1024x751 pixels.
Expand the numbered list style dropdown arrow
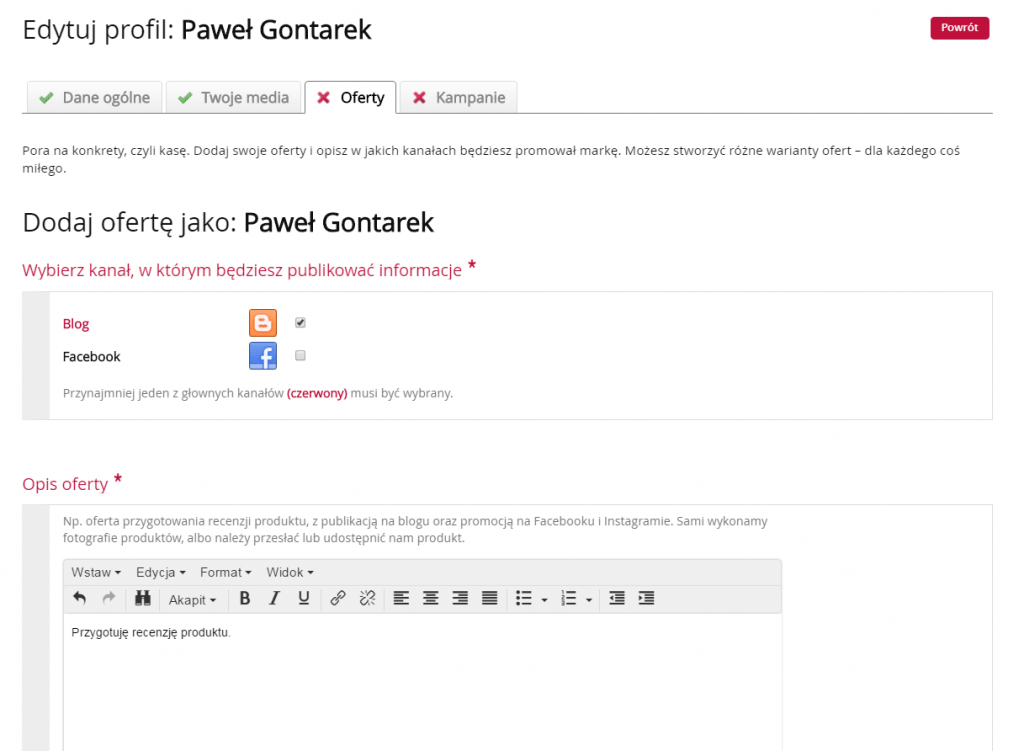tap(589, 599)
